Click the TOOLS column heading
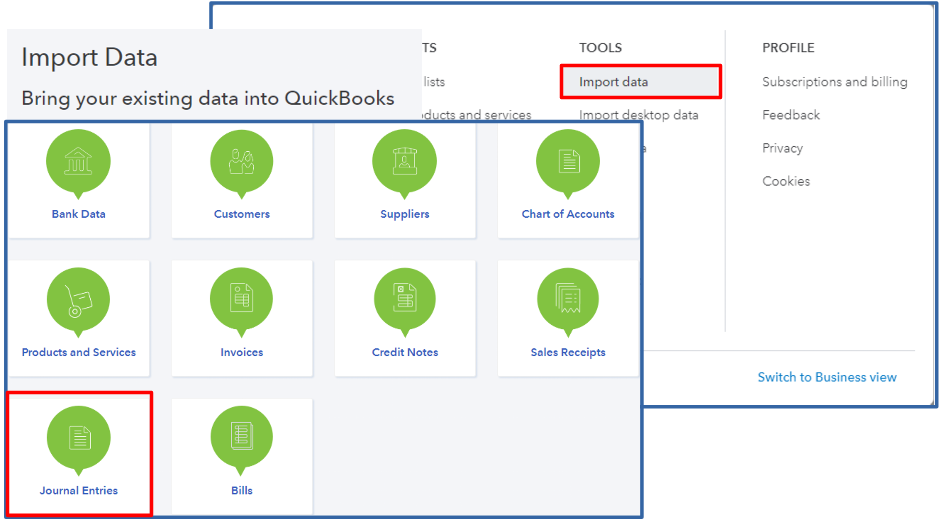 click(600, 47)
